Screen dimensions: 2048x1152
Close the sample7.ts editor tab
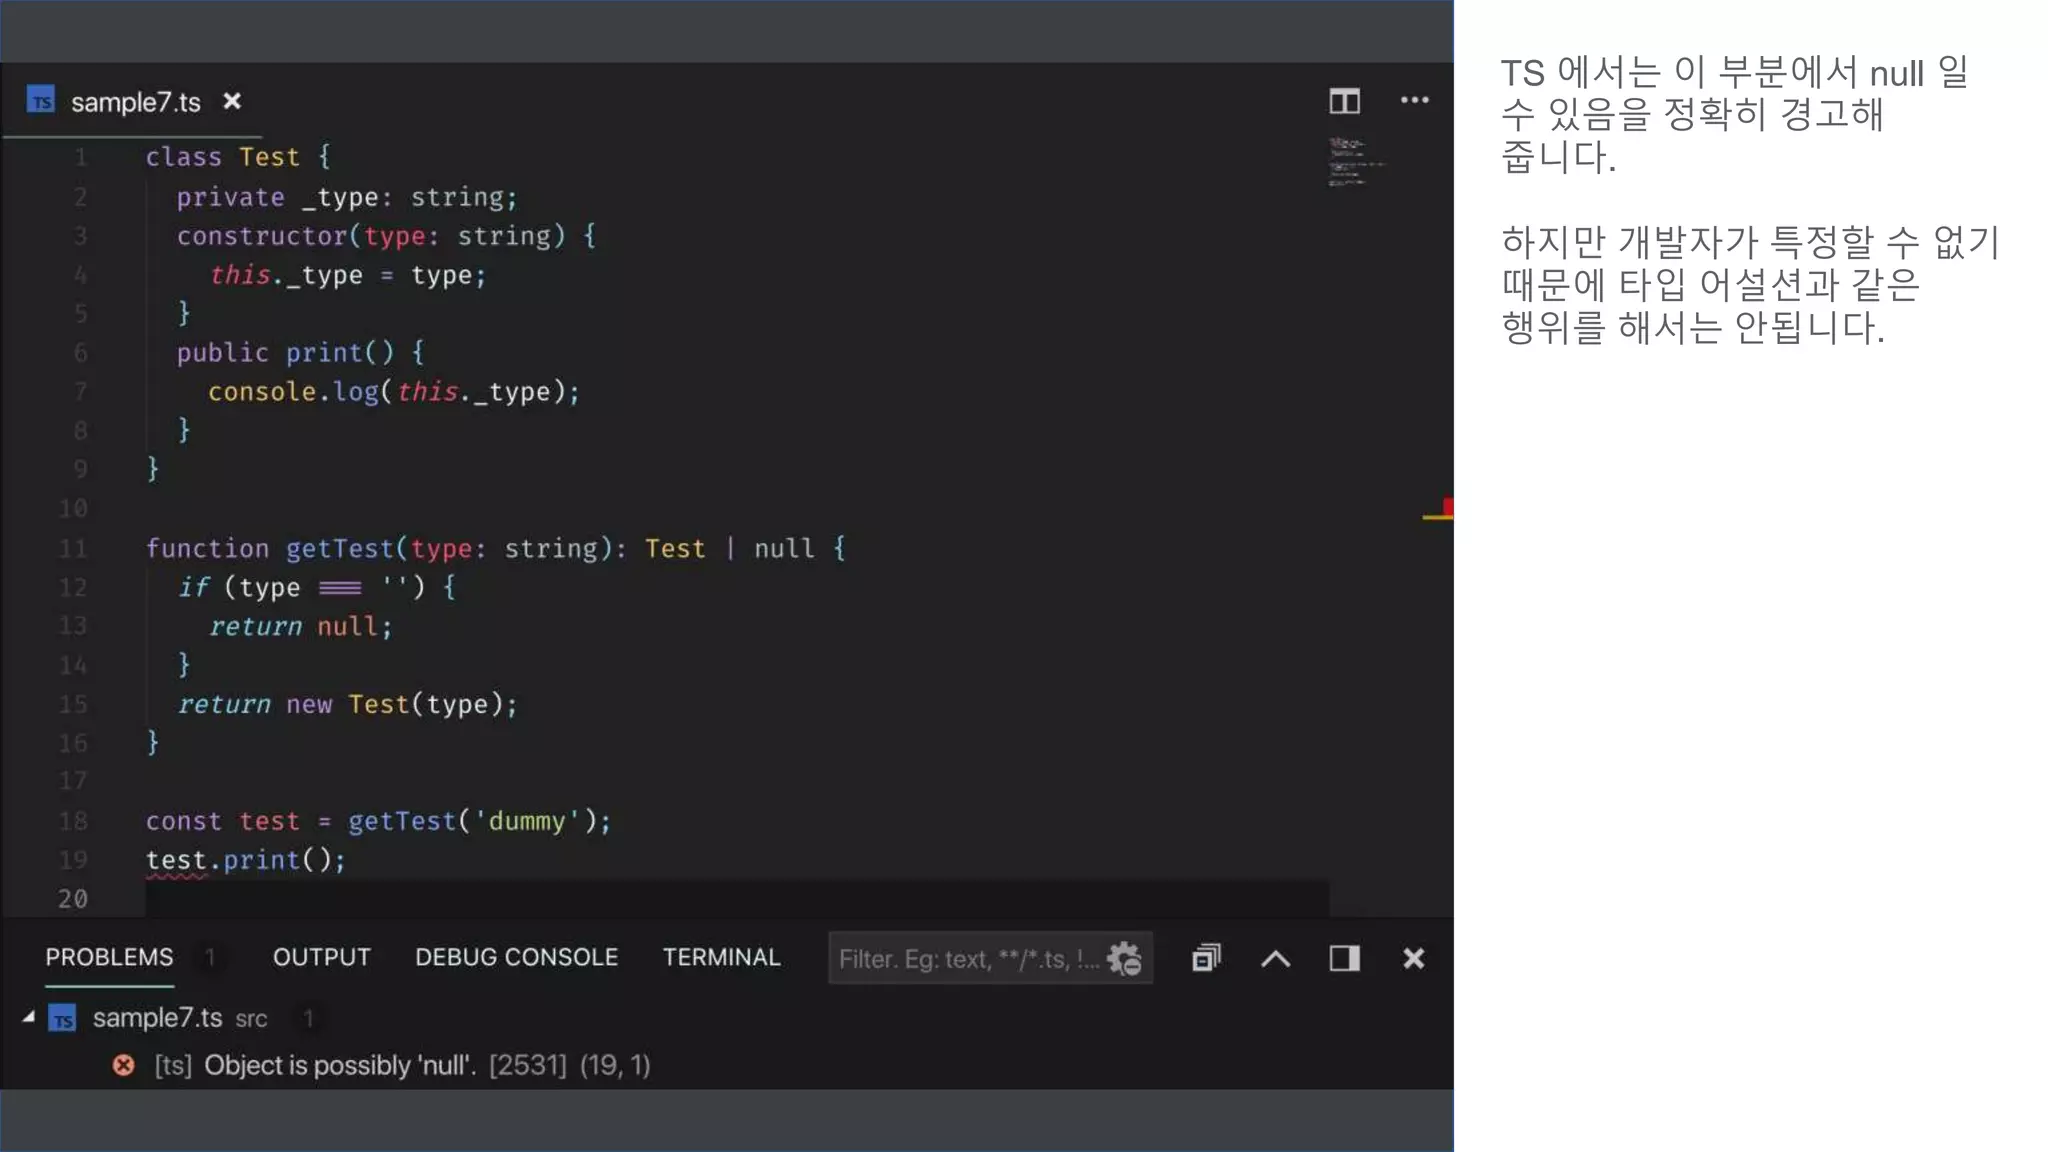(x=232, y=101)
